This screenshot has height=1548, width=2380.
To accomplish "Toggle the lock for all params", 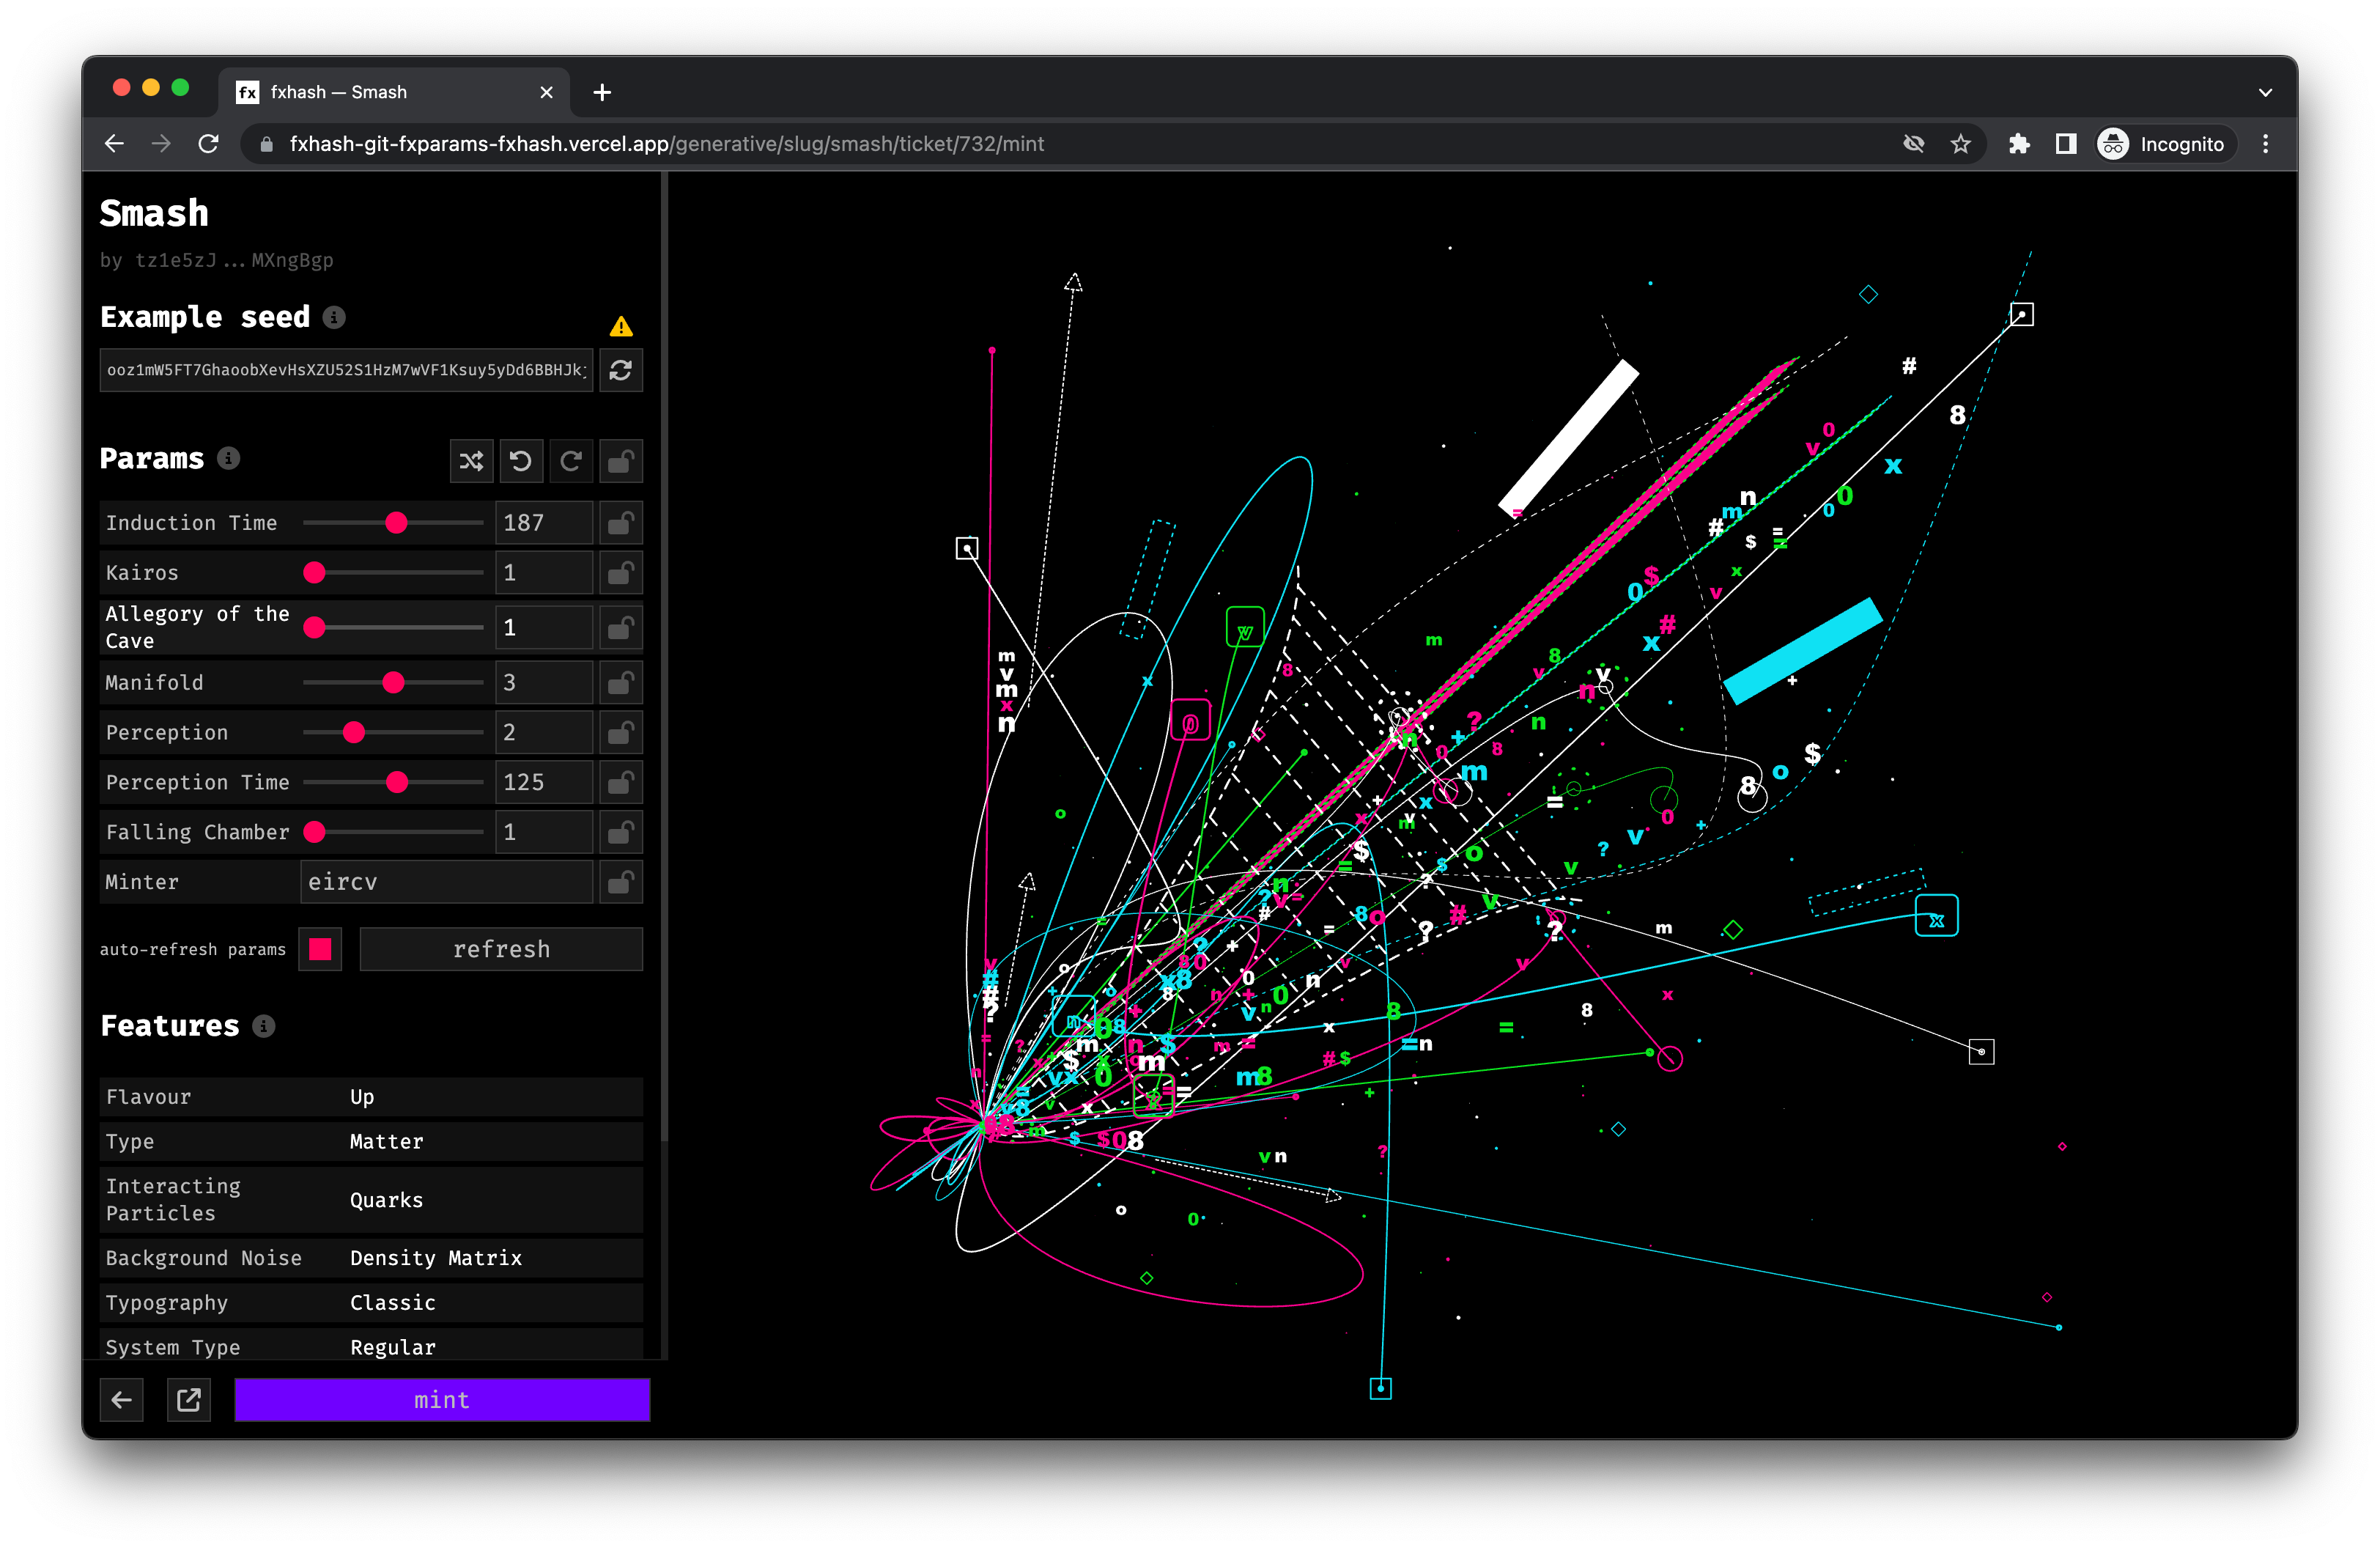I will click(x=621, y=461).
